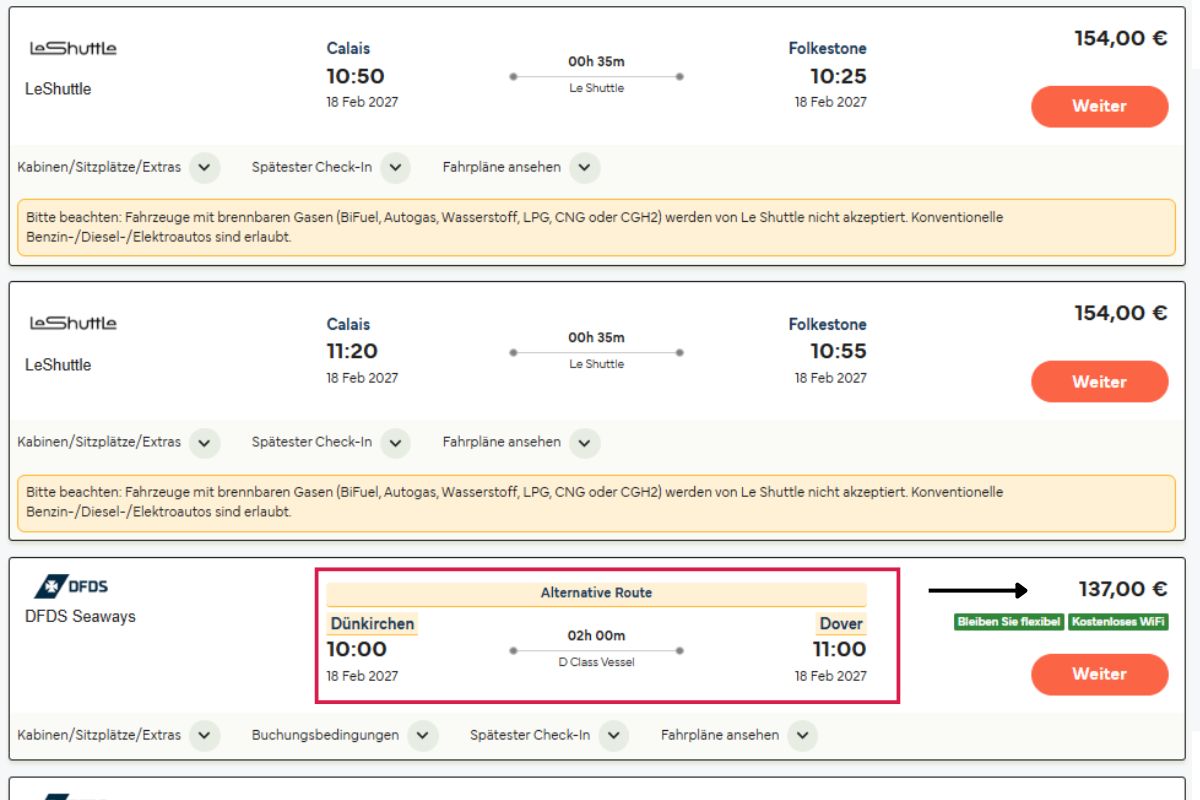
Task: Click the green Bleiben Sie flexibel badge
Action: (1009, 622)
